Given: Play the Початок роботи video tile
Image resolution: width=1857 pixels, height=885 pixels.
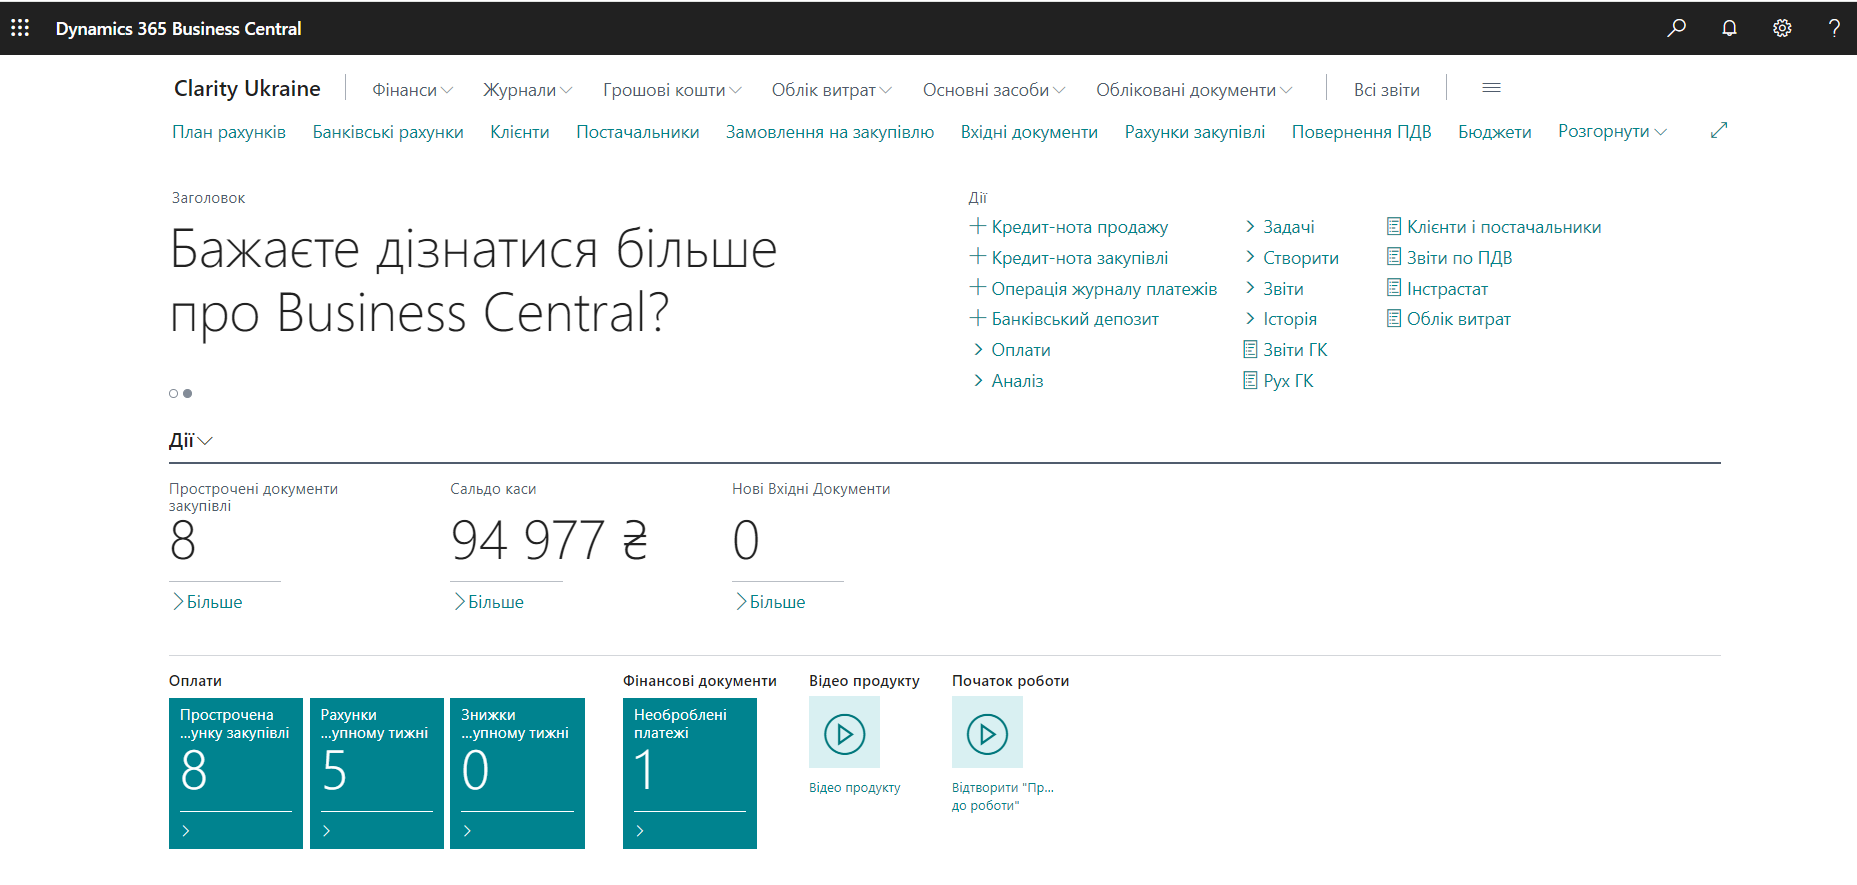Looking at the screenshot, I should [x=987, y=733].
